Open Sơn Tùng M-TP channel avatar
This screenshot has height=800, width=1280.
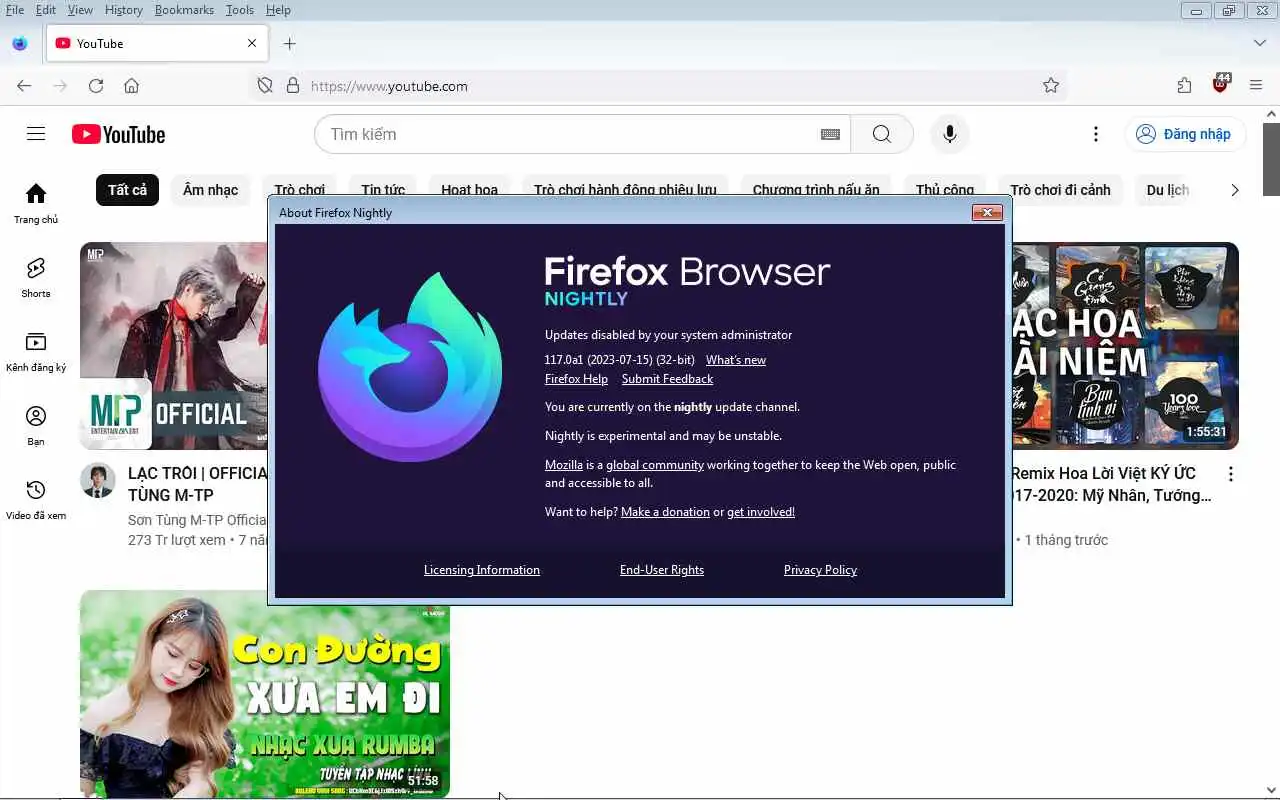coord(98,481)
